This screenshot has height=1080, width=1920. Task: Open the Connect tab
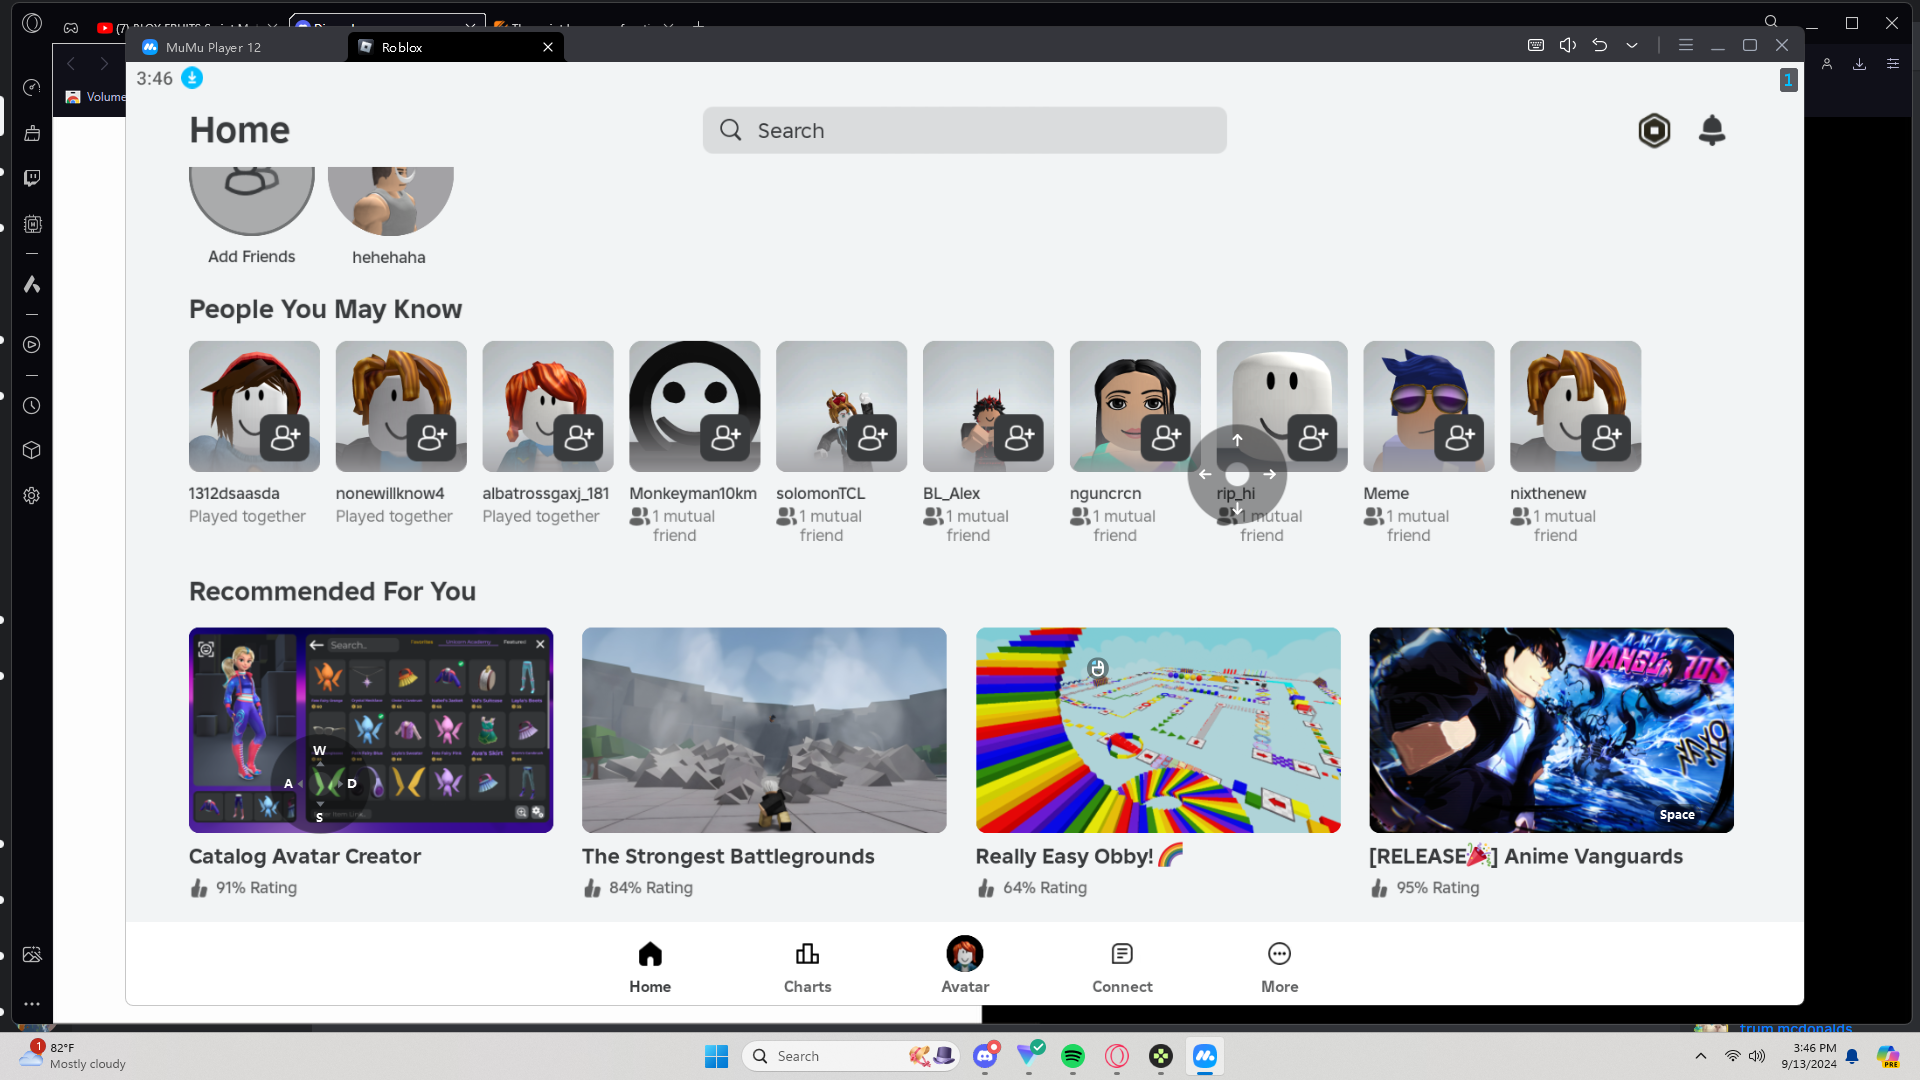click(x=1122, y=967)
